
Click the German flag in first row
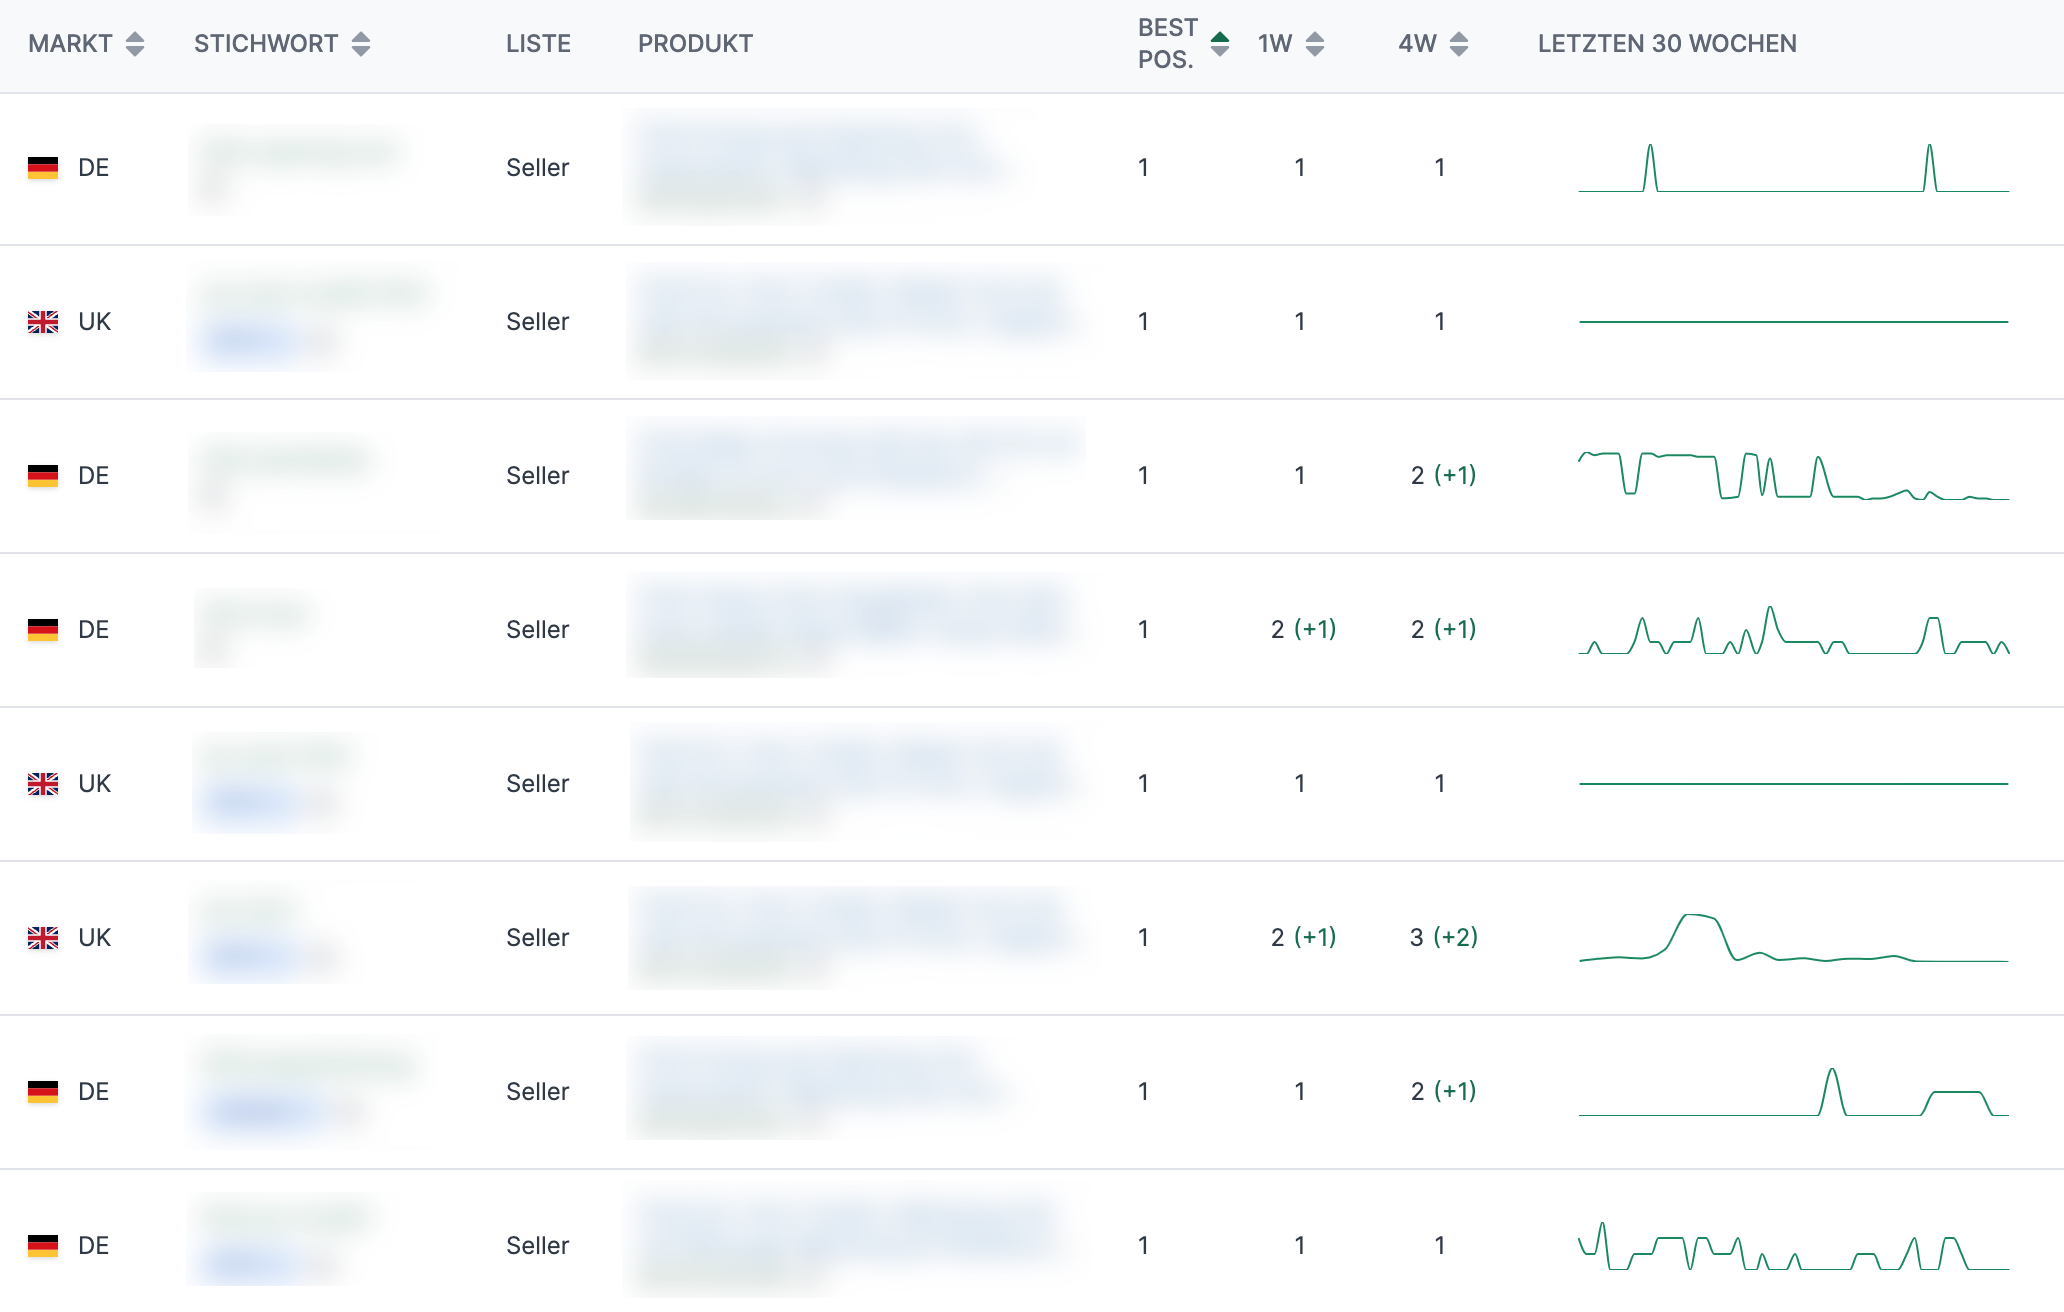(43, 168)
